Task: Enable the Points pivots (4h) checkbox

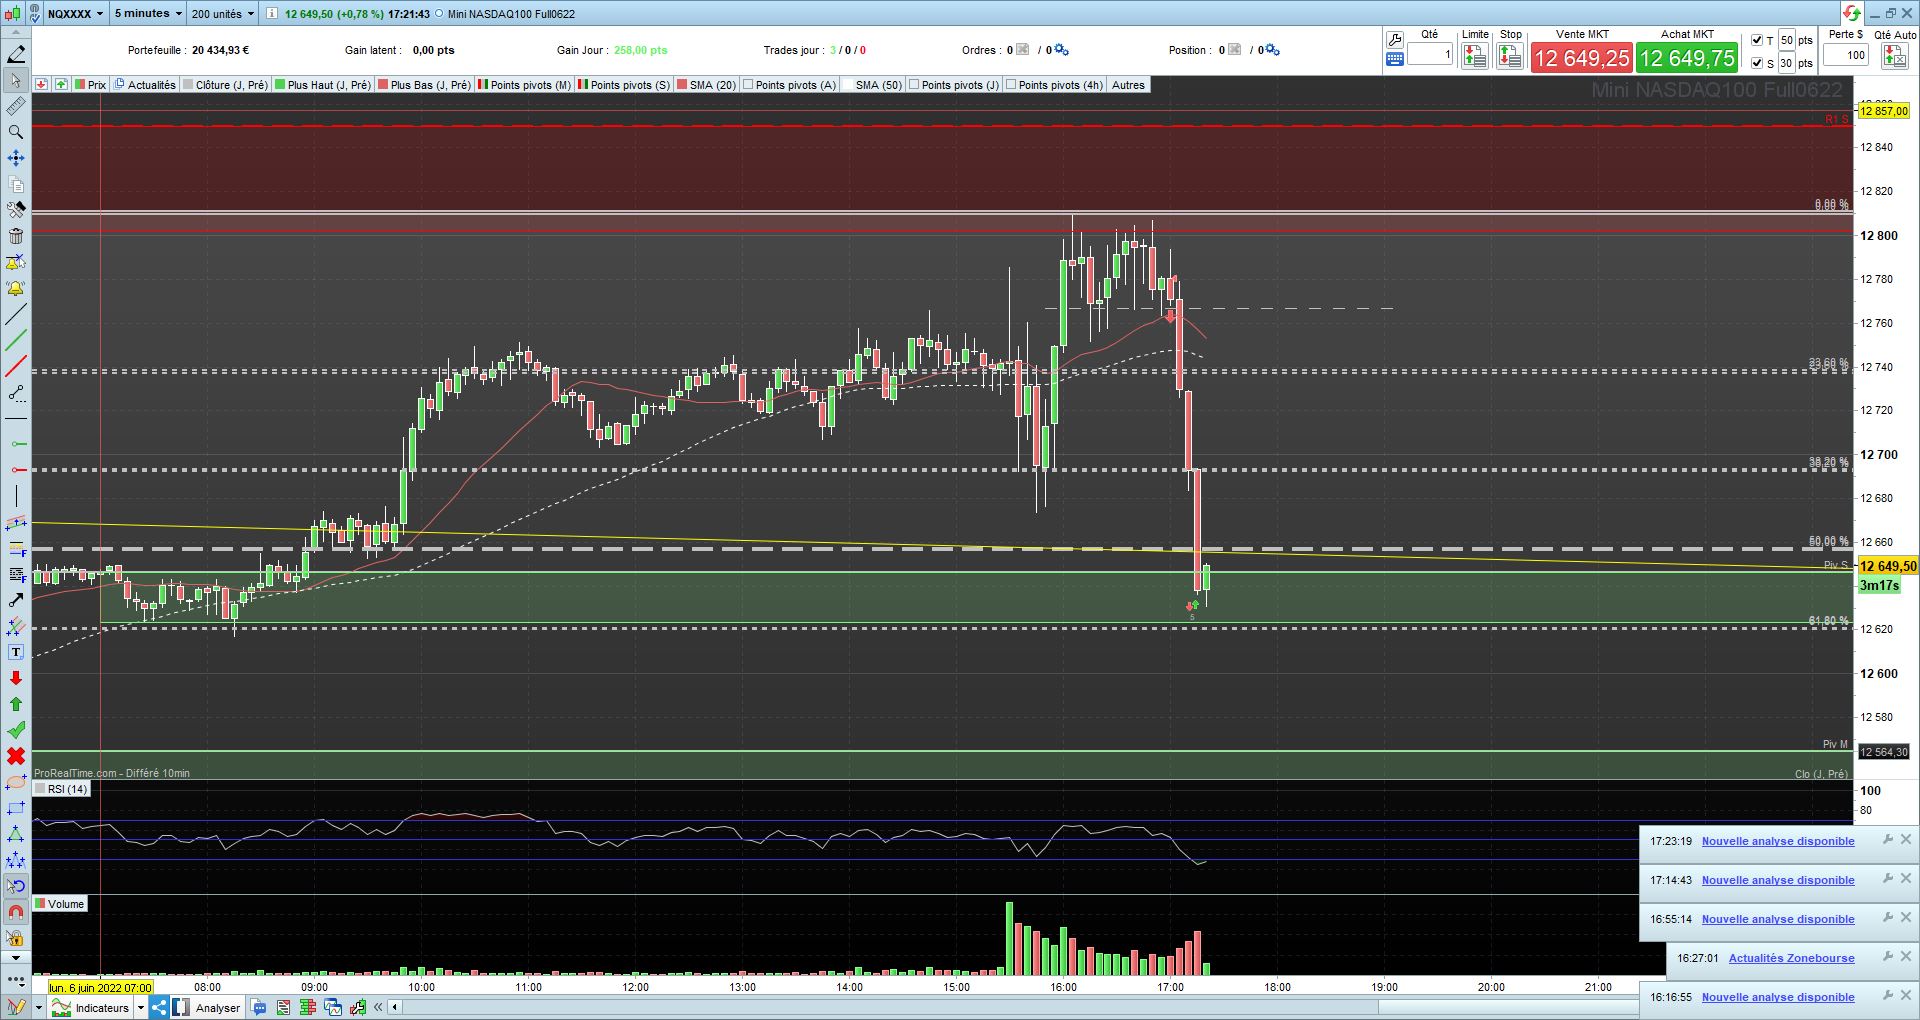Action: [x=1011, y=85]
